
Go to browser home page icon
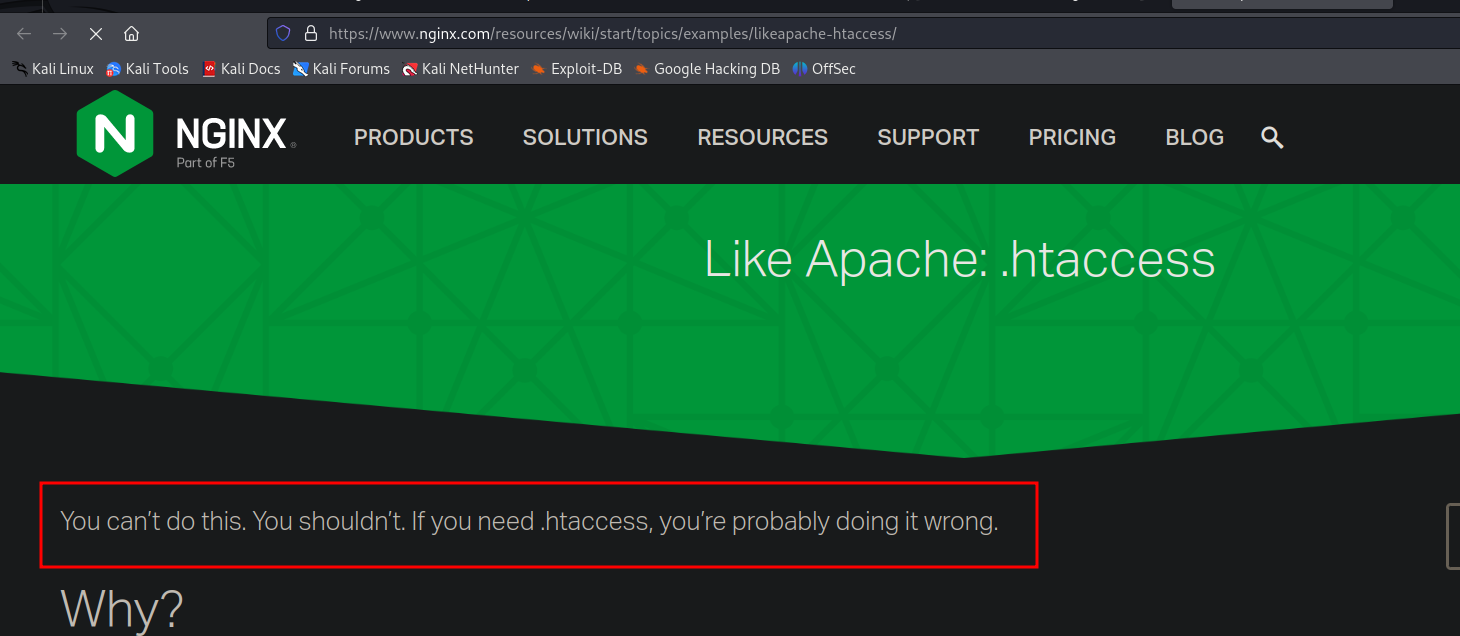131,34
